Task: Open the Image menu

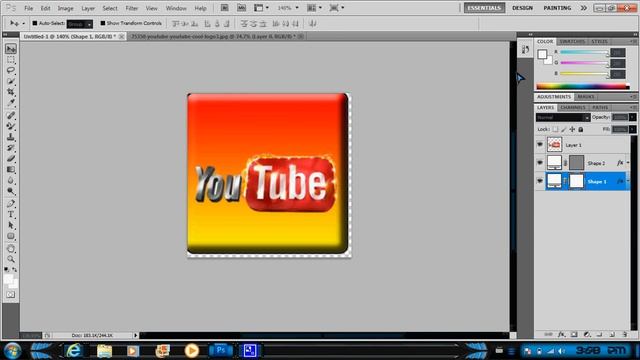Action: [x=65, y=8]
